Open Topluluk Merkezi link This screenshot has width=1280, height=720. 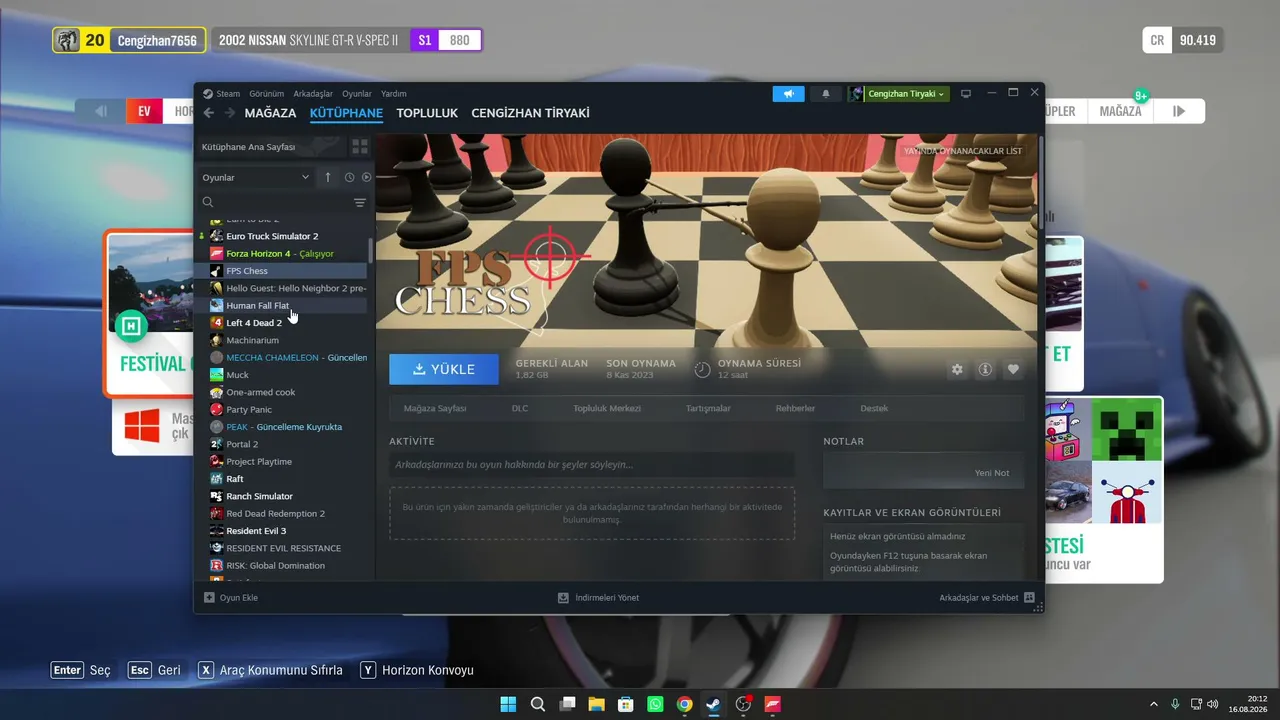[x=607, y=408]
